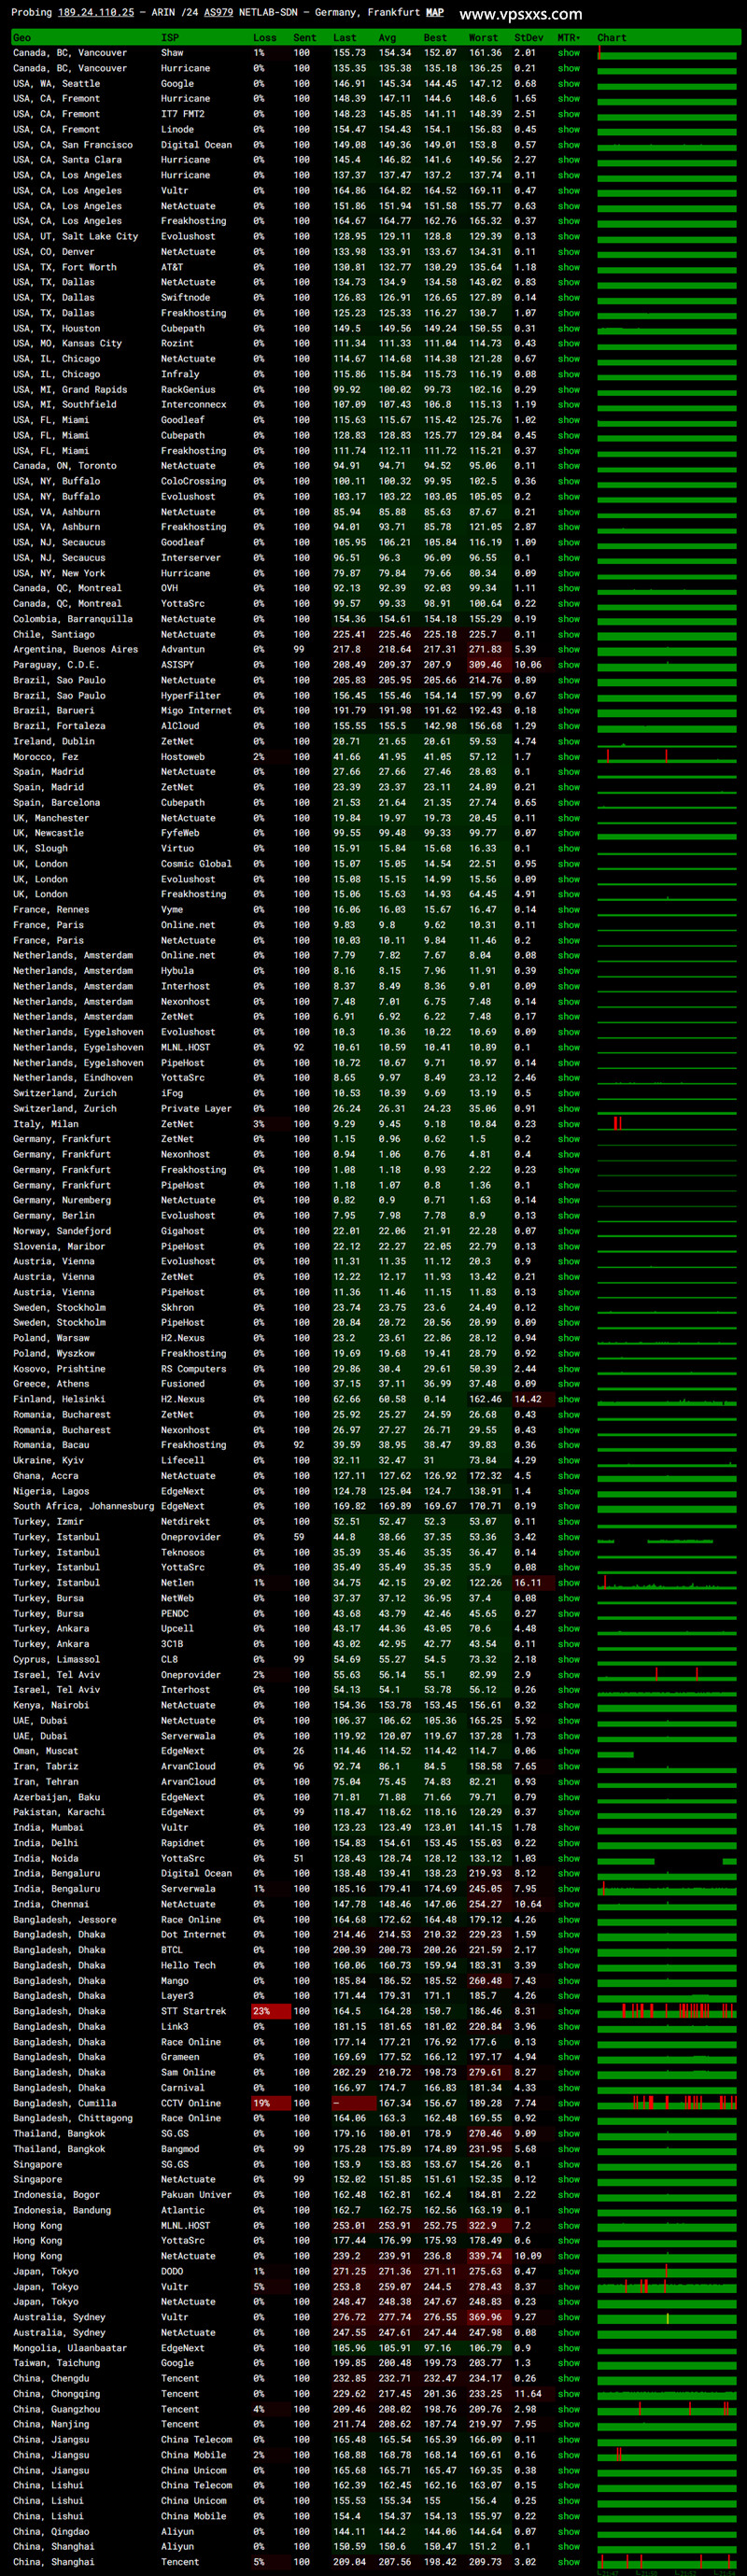Show MTR for Rozint Kansas City row
747x2576 pixels.
tap(568, 343)
